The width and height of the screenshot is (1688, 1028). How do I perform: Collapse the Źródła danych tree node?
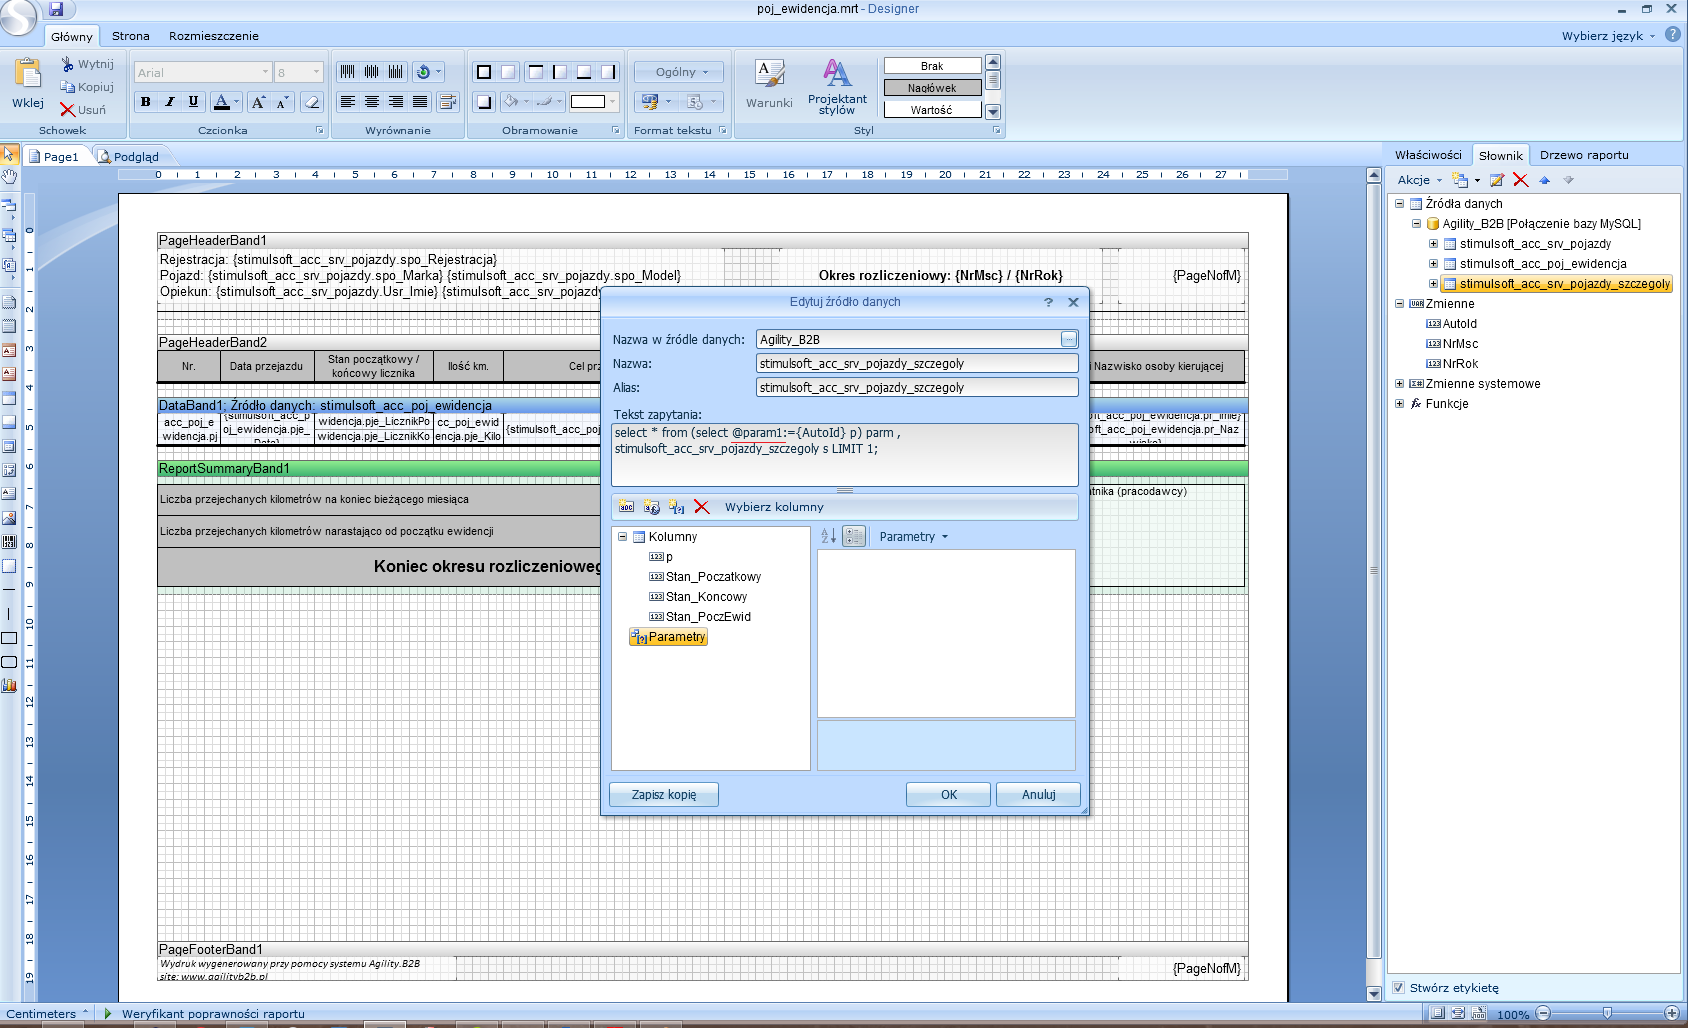[x=1400, y=204]
